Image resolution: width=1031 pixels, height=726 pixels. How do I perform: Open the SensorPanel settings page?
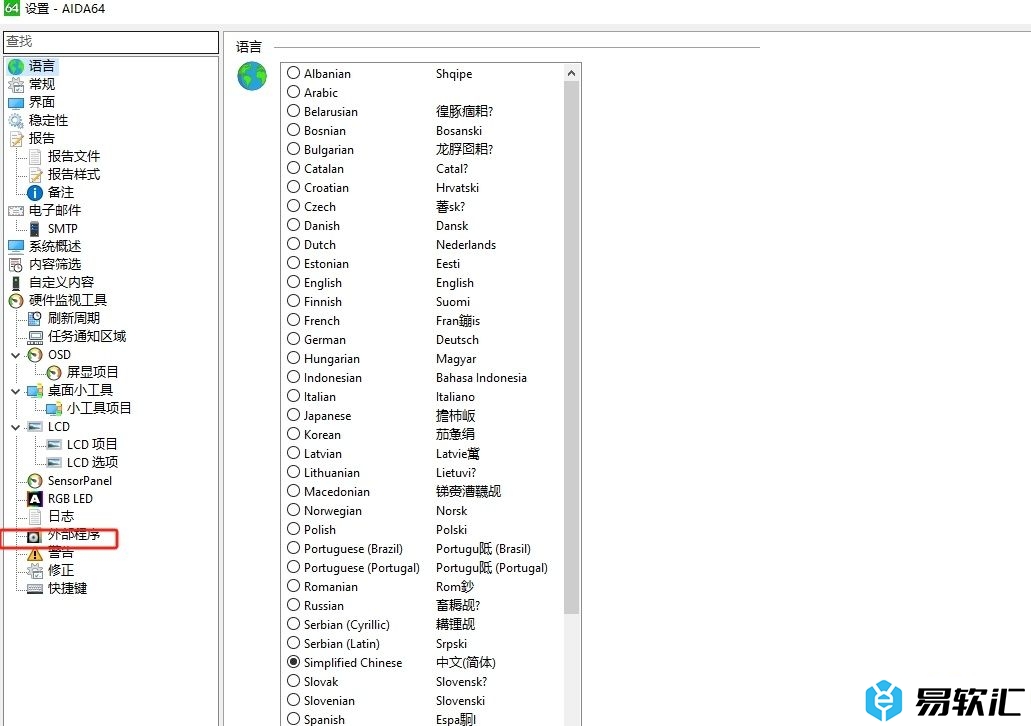click(80, 481)
